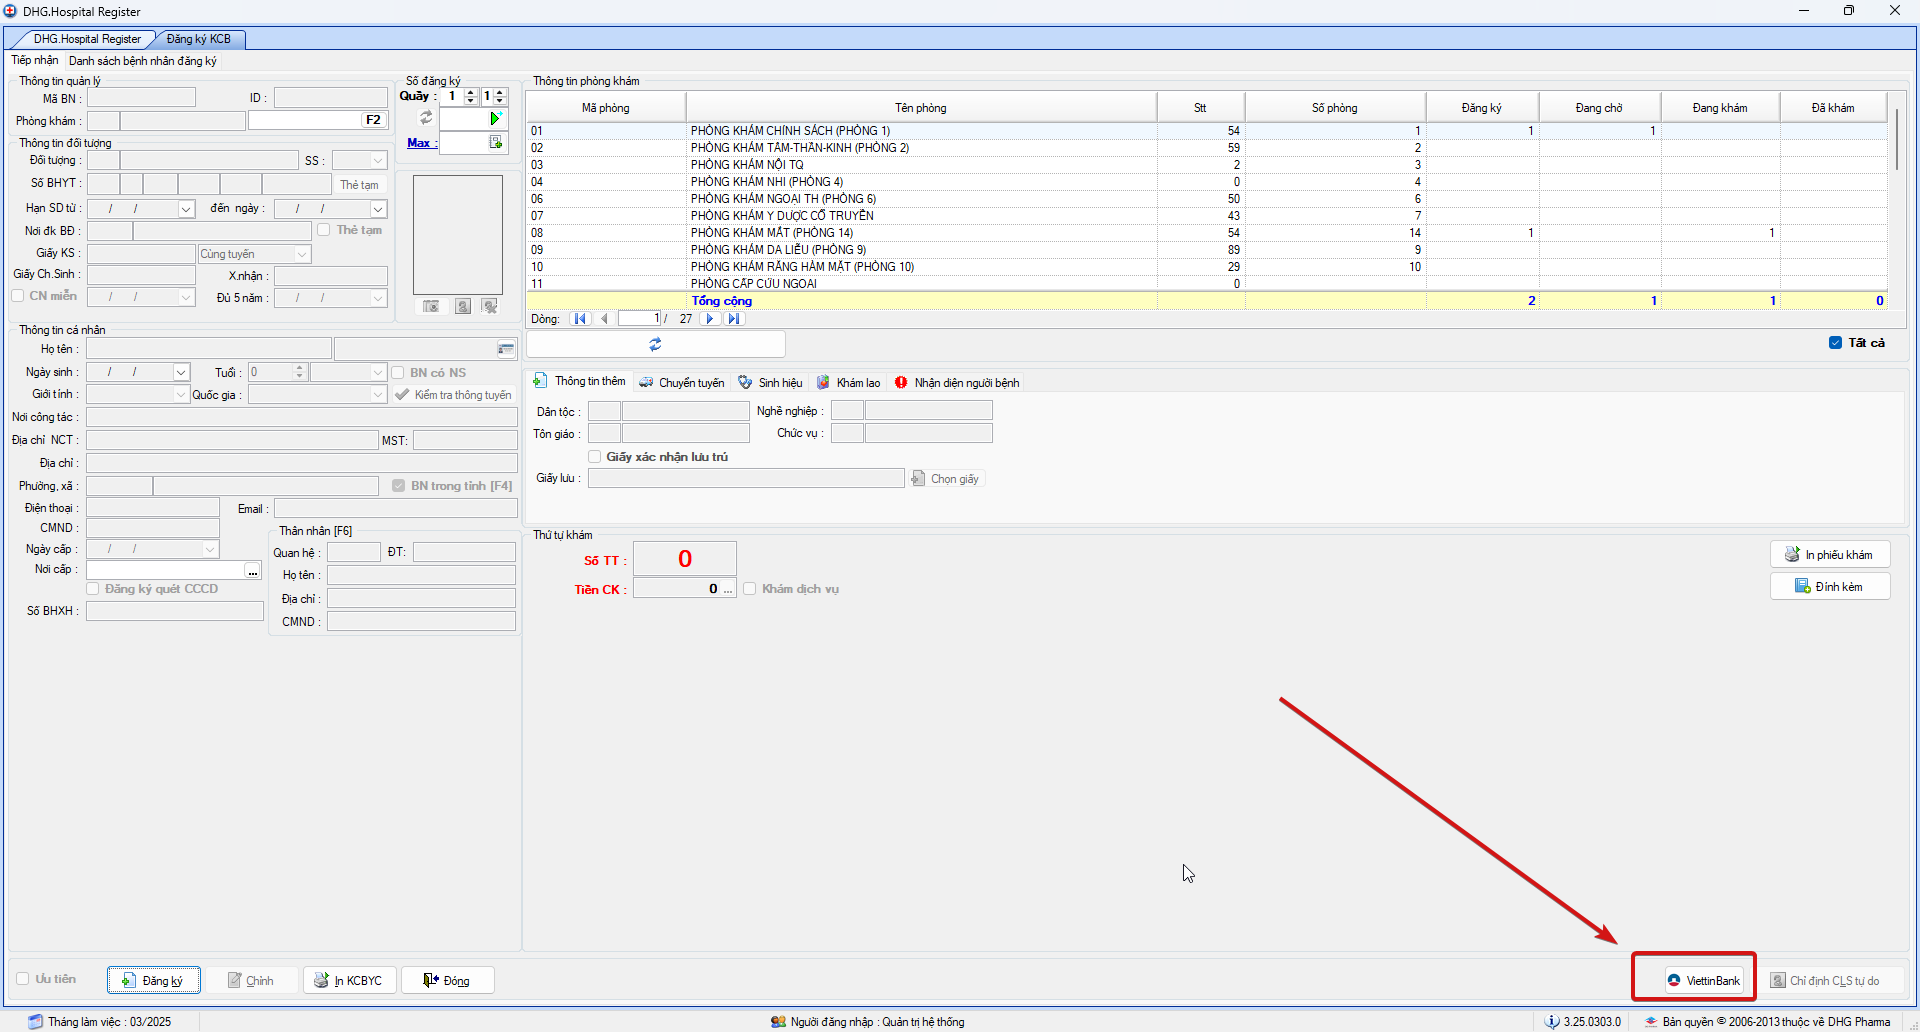
Task: Click the remove photo icon under the photo box
Action: pos(490,306)
